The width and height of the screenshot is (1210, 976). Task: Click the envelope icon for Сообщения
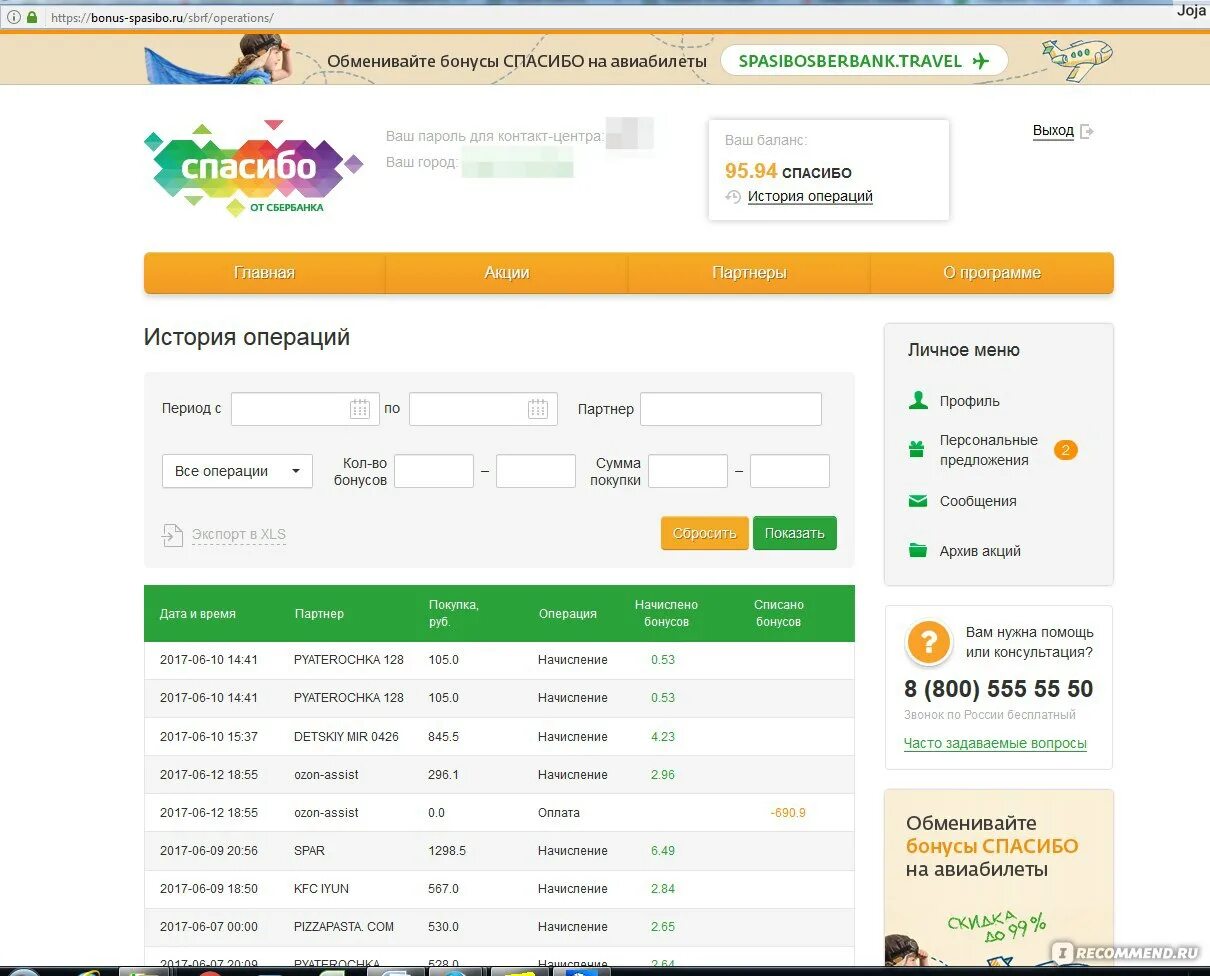pos(917,501)
